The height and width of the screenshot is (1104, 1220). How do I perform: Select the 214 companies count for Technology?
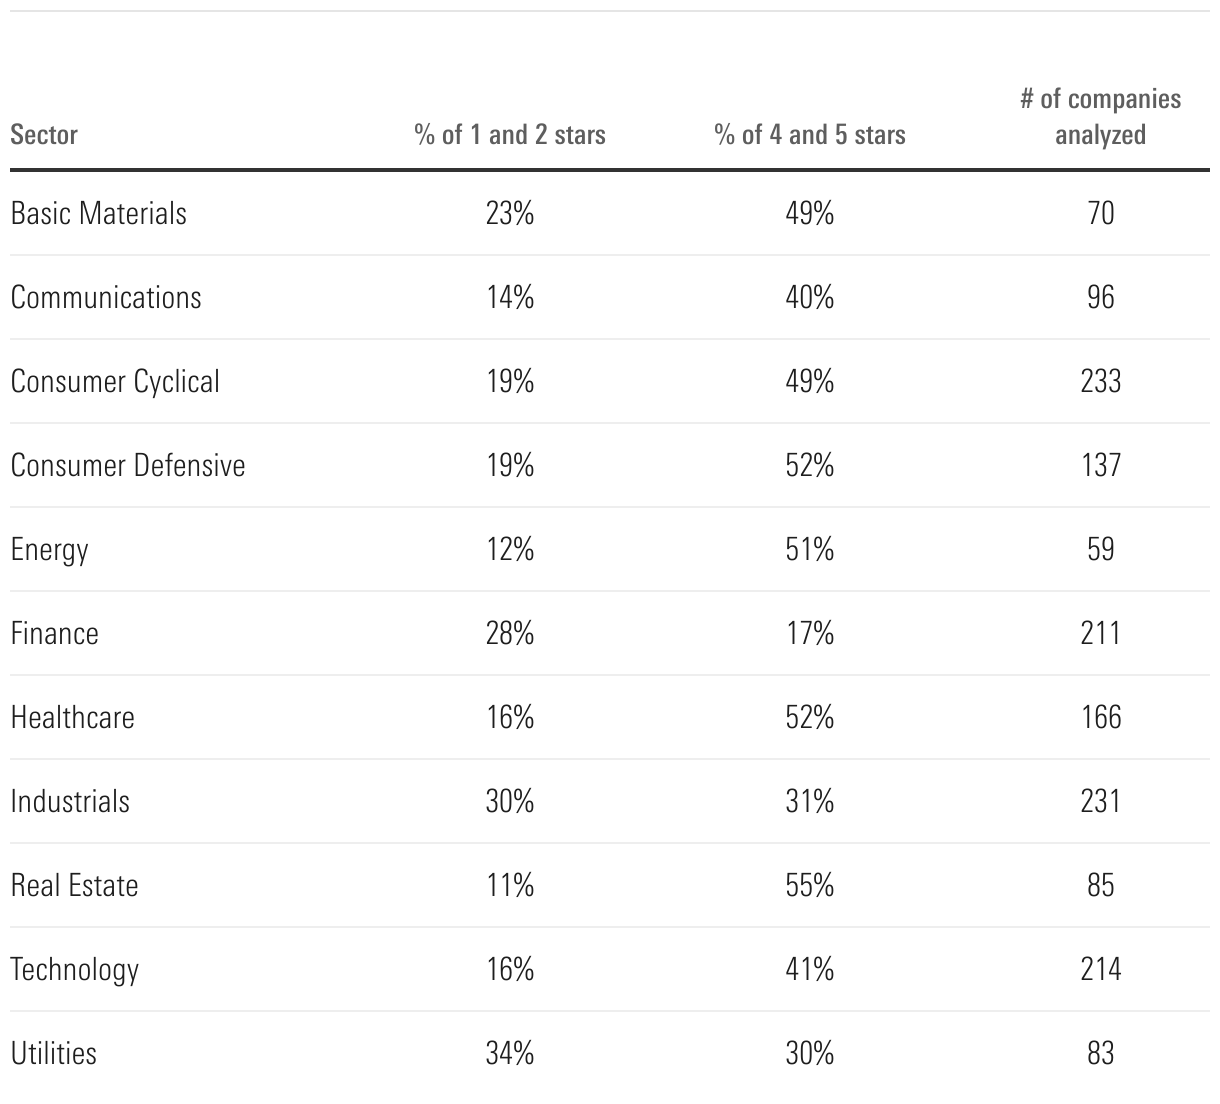1100,969
